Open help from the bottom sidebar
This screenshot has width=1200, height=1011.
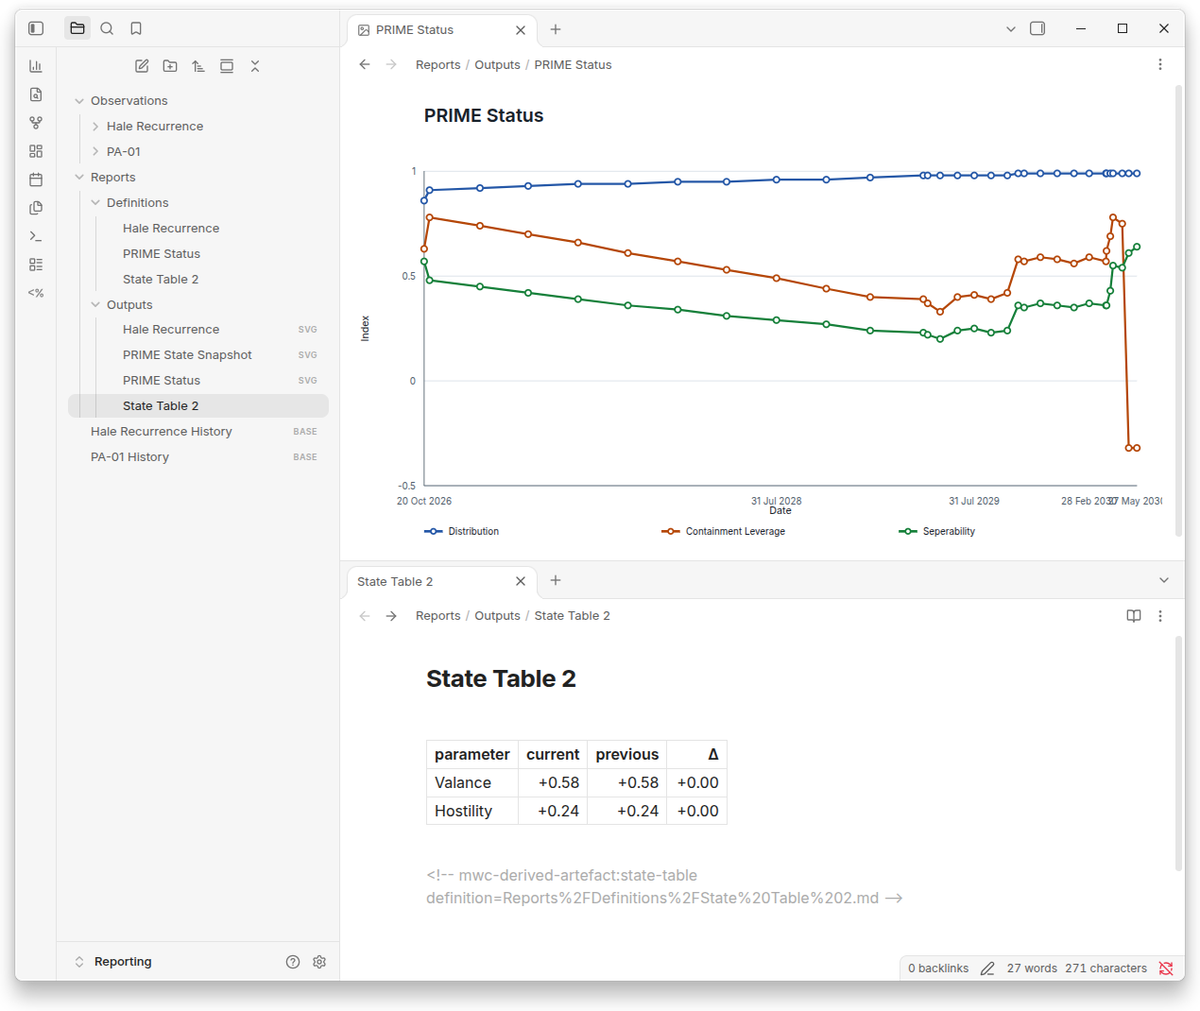tap(293, 962)
